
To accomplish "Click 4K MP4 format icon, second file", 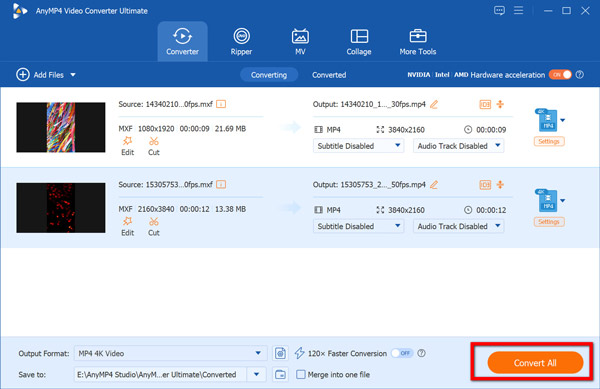I will click(x=547, y=200).
